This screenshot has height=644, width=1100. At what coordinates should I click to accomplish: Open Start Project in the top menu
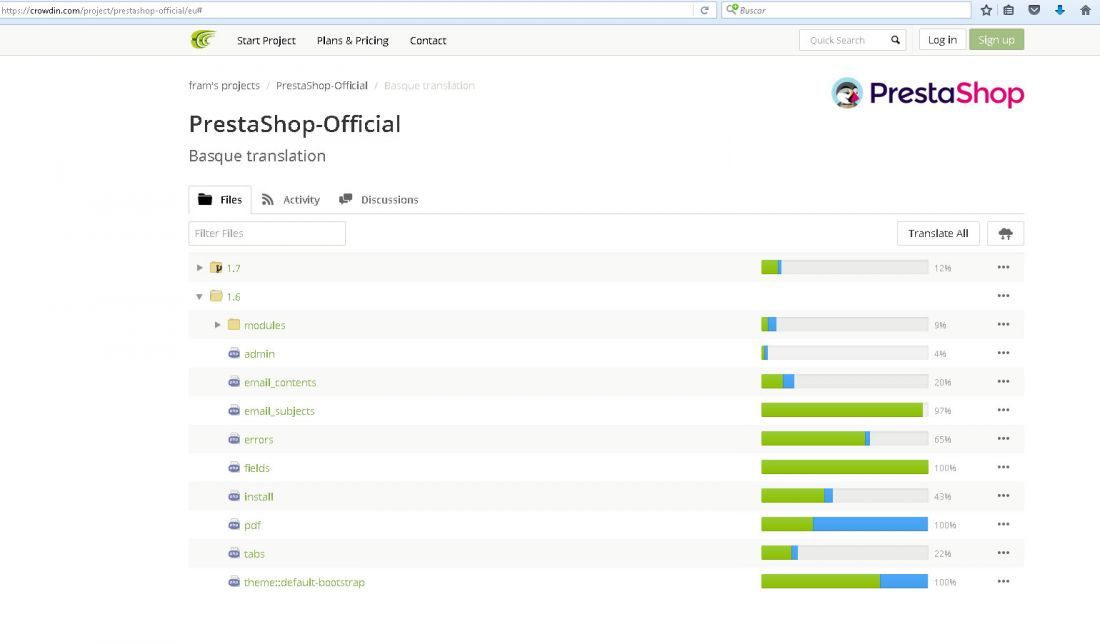point(266,41)
